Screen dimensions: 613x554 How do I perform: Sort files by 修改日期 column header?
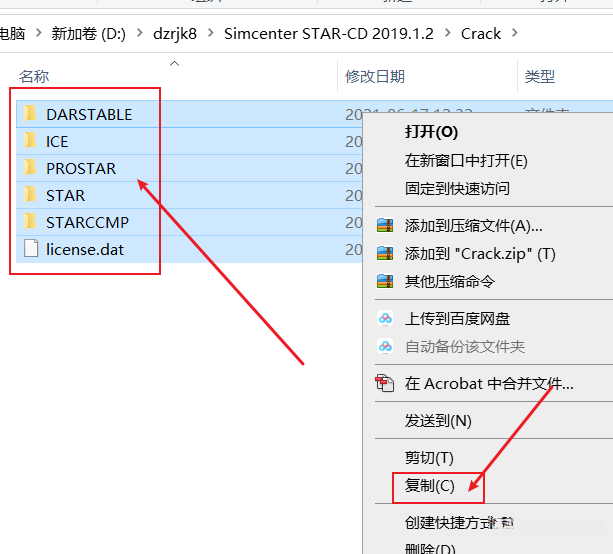pos(375,76)
